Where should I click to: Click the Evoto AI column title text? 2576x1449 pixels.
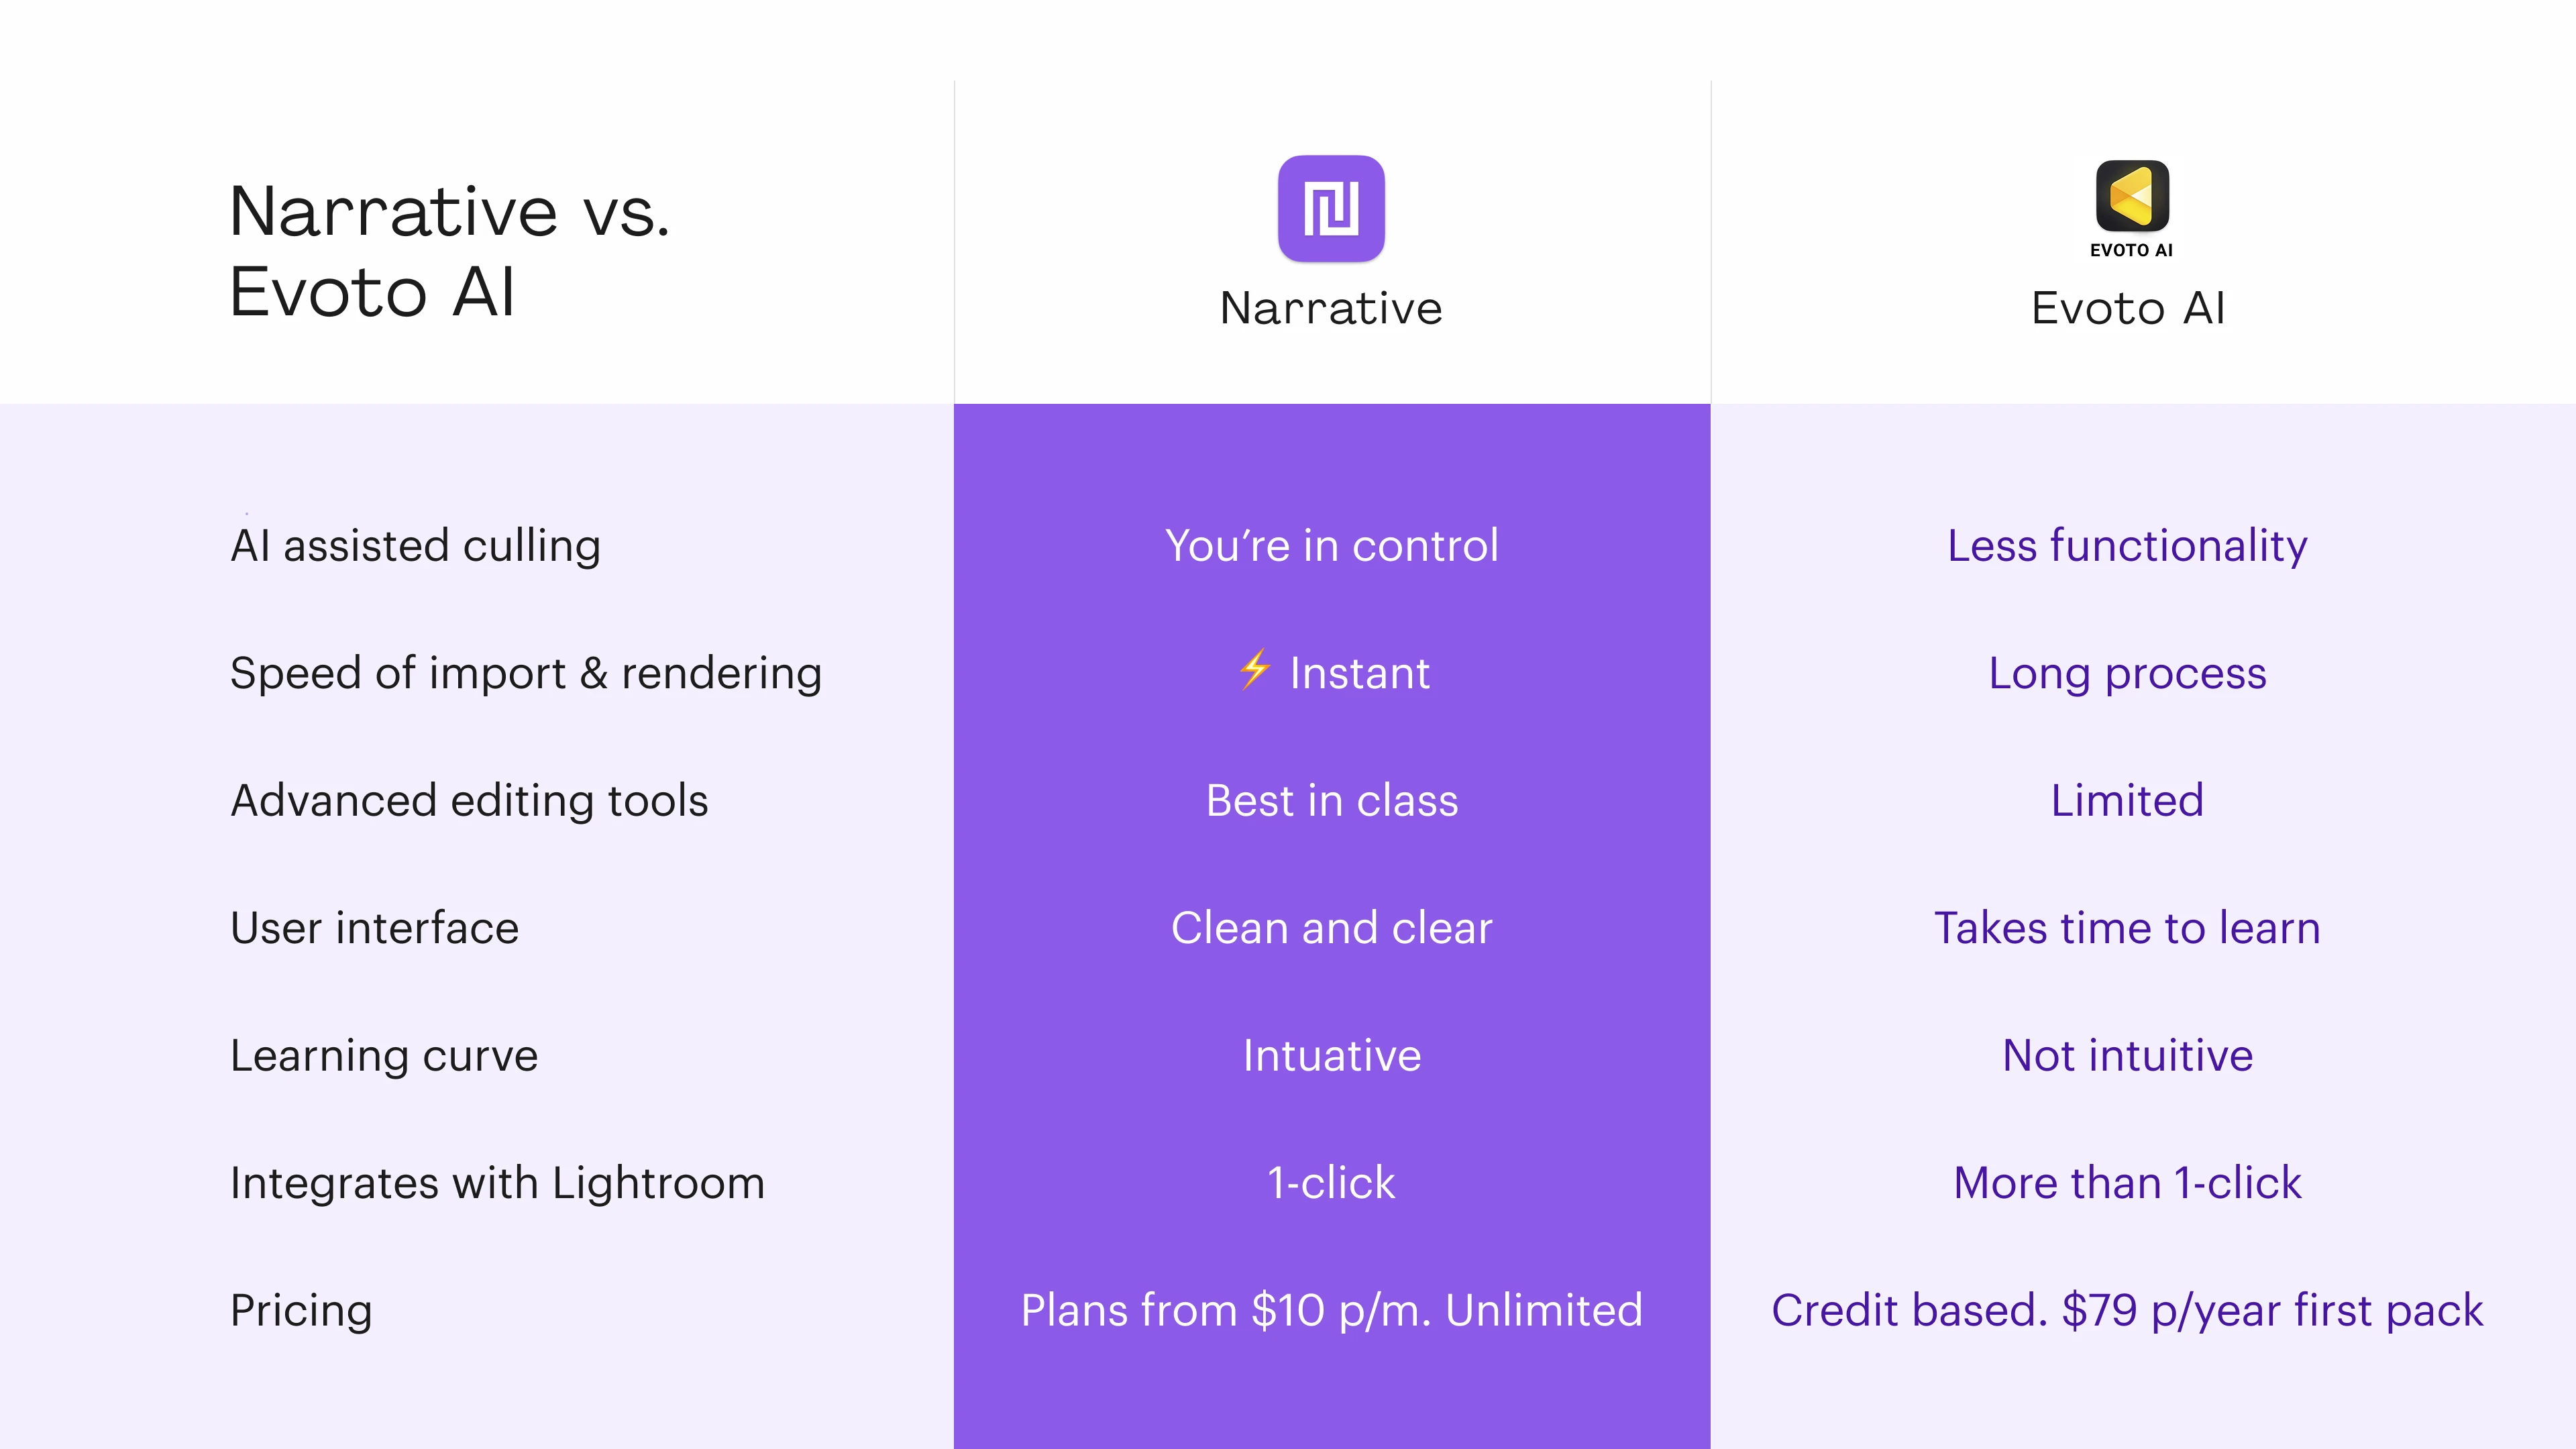tap(2128, 308)
